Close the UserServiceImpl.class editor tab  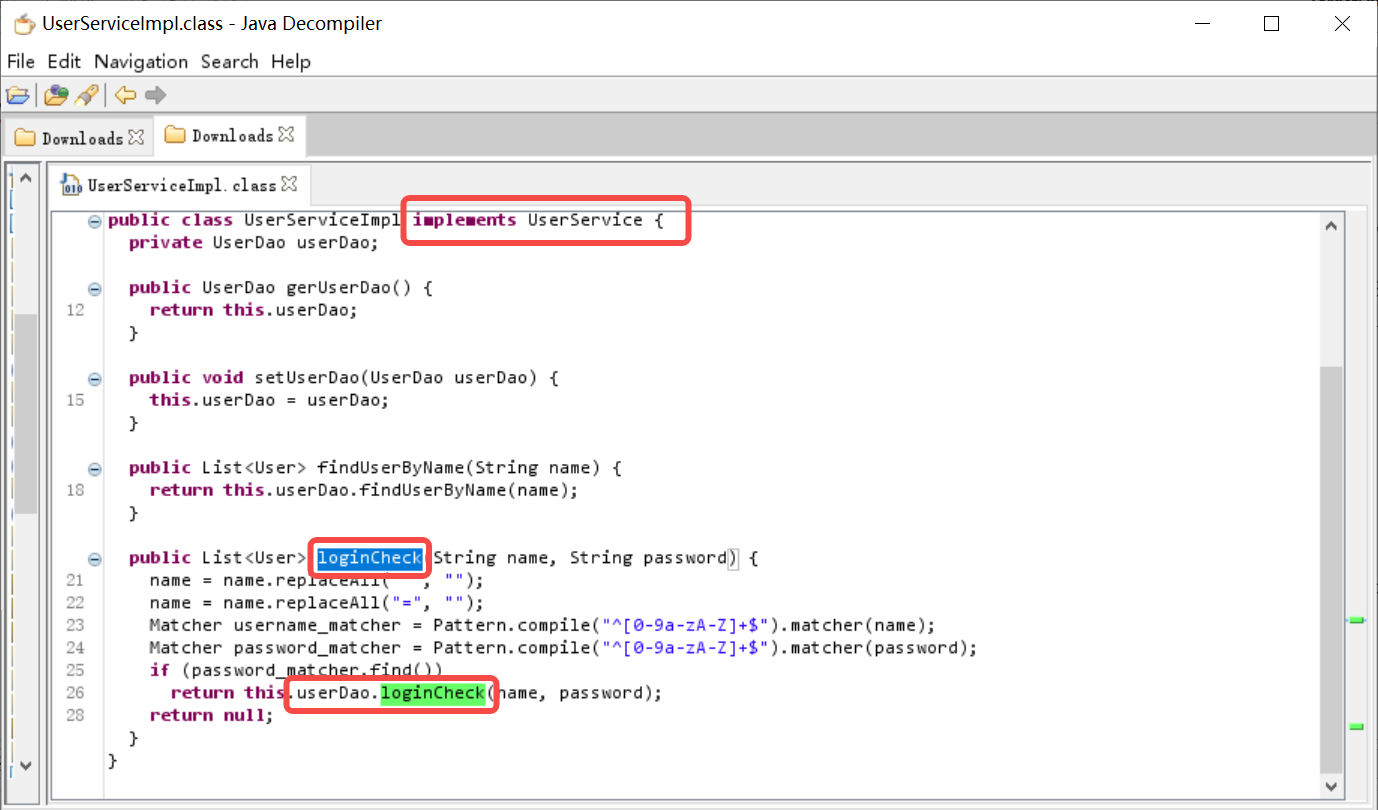[x=290, y=184]
